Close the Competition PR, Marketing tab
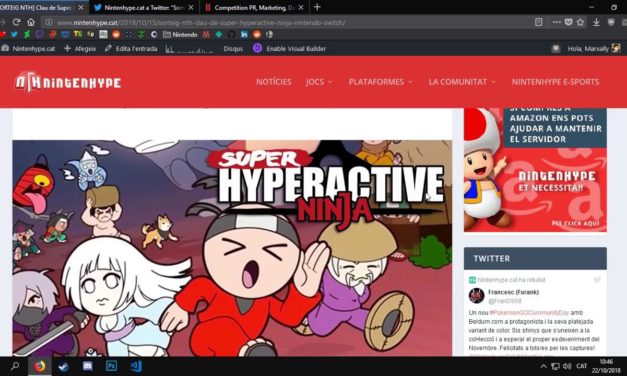The height and width of the screenshot is (376, 627). tap(301, 7)
